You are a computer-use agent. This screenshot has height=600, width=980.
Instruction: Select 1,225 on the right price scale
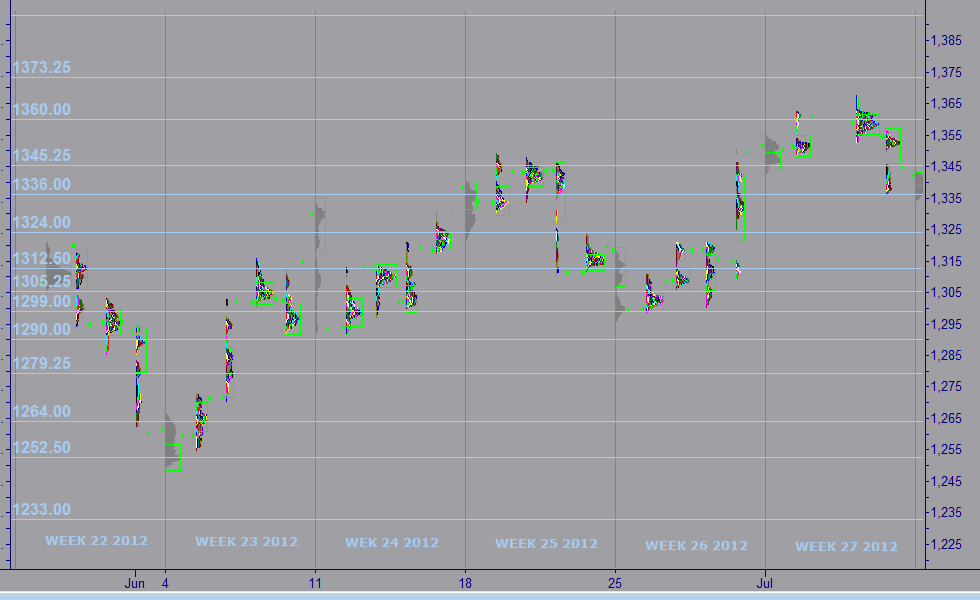pyautogui.click(x=946, y=544)
